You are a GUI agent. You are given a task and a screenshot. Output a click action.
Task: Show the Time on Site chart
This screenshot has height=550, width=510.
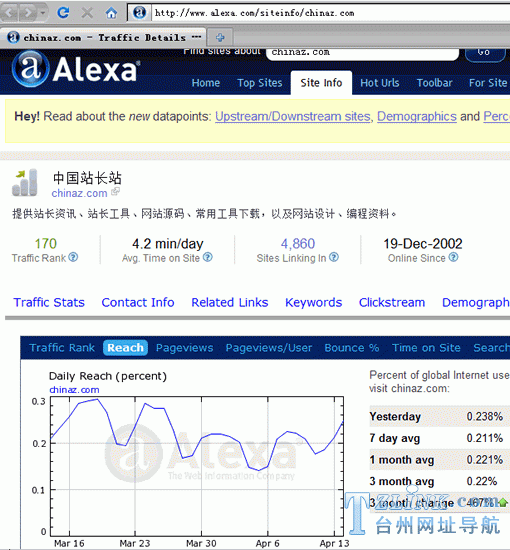tap(426, 348)
